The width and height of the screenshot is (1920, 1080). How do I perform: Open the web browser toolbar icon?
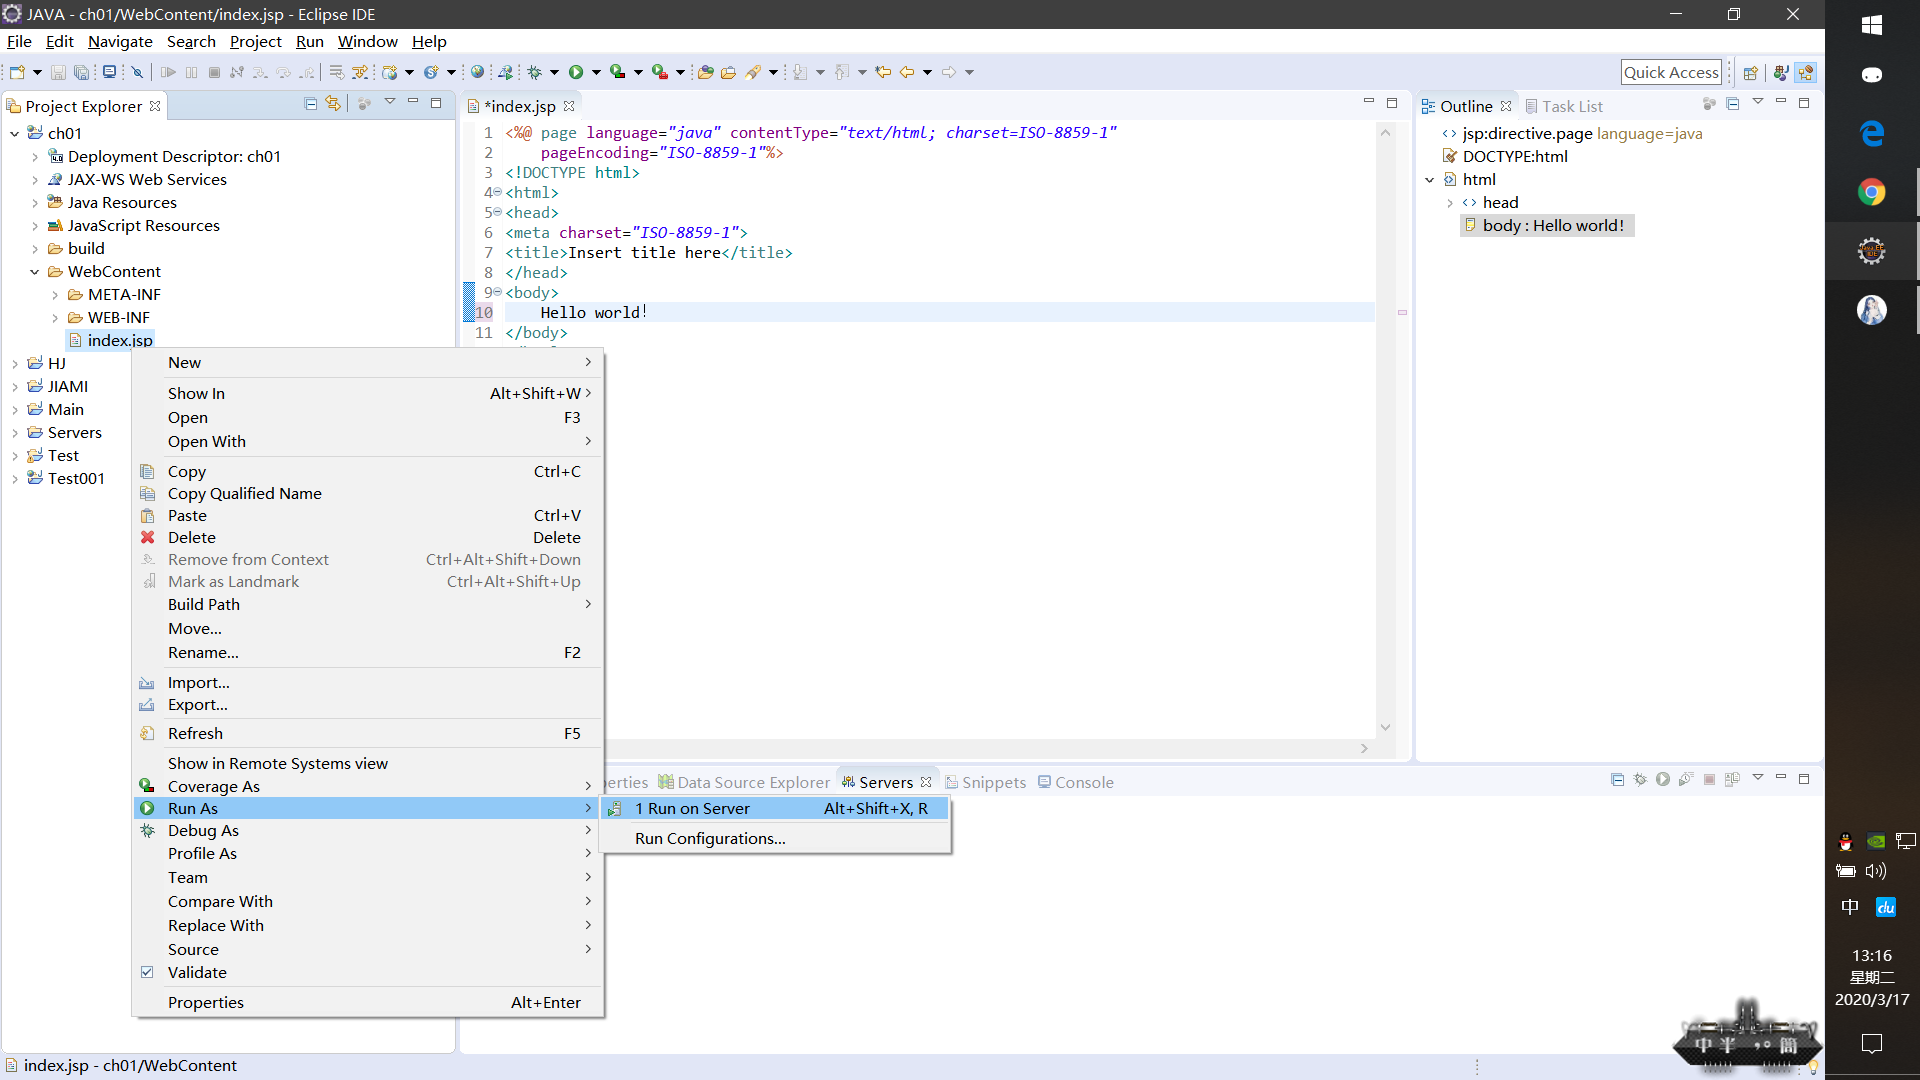(x=478, y=72)
